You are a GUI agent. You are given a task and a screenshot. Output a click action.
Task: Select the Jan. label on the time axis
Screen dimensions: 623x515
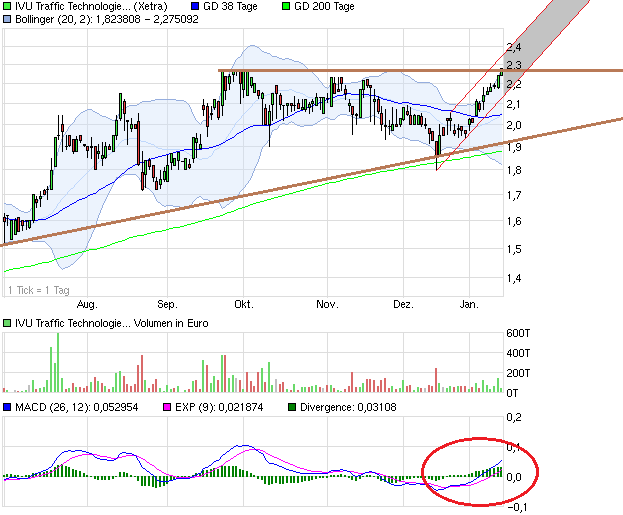pyautogui.click(x=470, y=303)
